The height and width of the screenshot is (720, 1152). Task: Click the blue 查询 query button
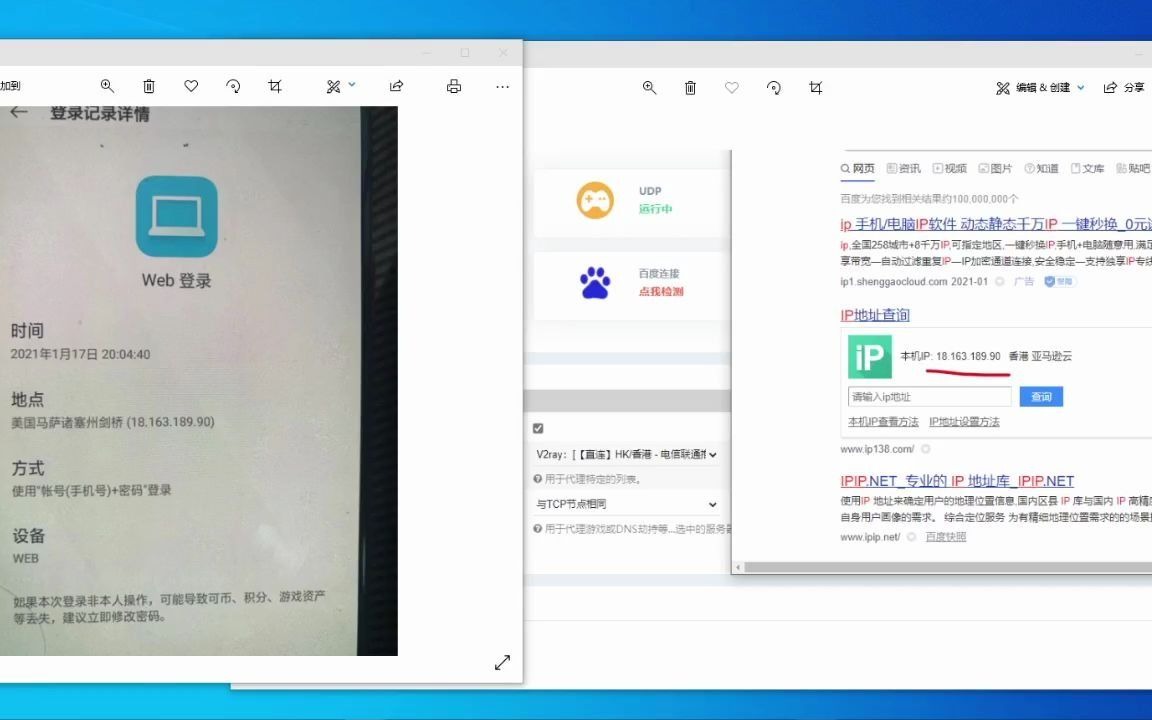coord(1040,396)
